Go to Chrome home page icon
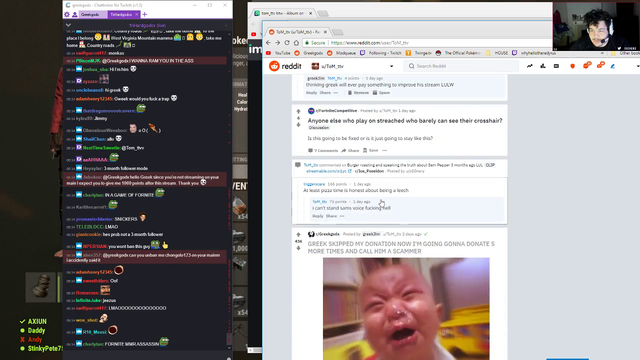 click(x=296, y=43)
